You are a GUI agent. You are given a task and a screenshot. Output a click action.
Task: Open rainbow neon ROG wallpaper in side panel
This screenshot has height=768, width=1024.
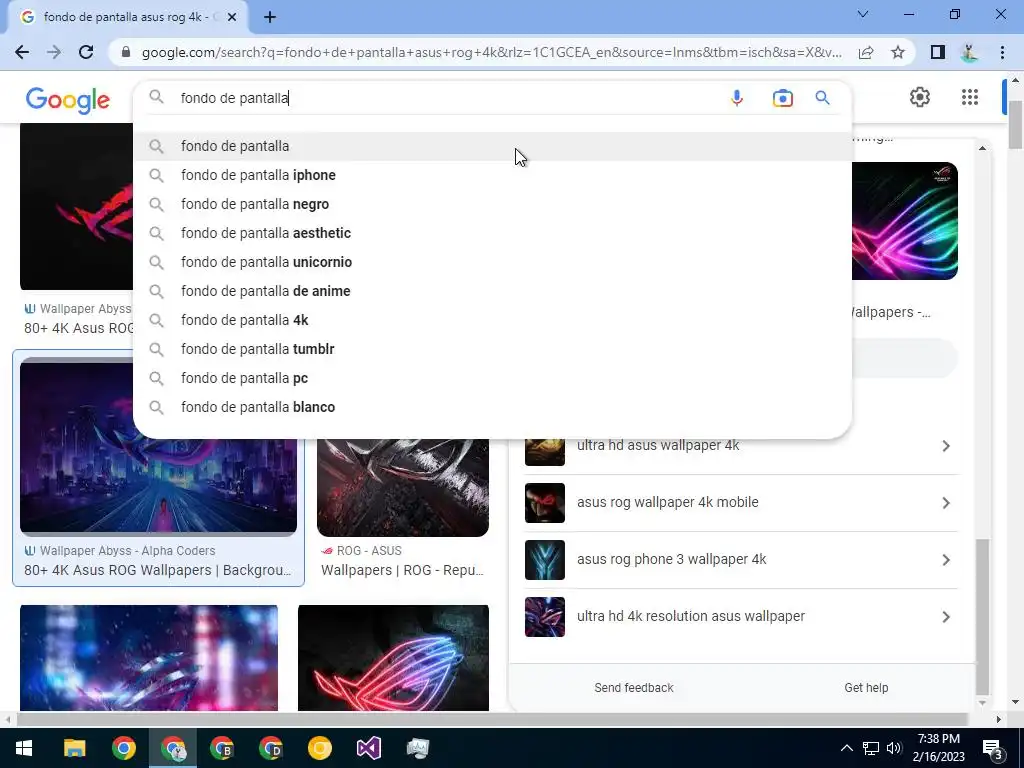(x=905, y=221)
